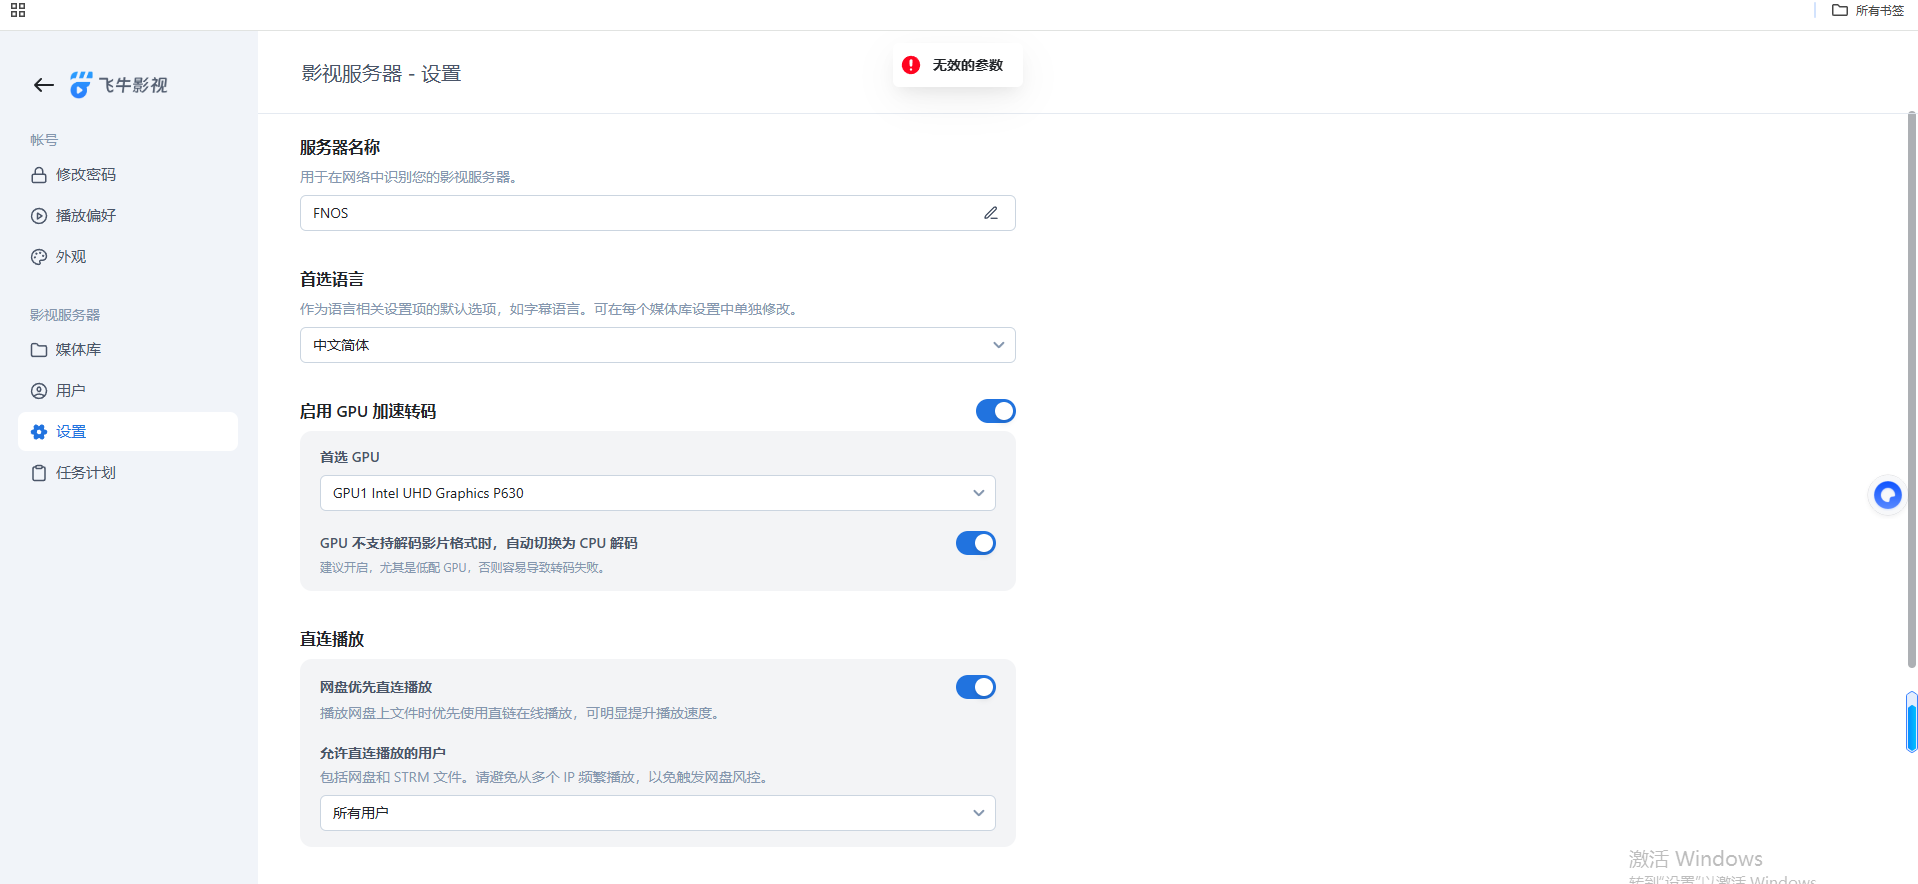Viewport: 1918px width, 884px height.
Task: Open the browser apps grid icon
Action: [18, 10]
